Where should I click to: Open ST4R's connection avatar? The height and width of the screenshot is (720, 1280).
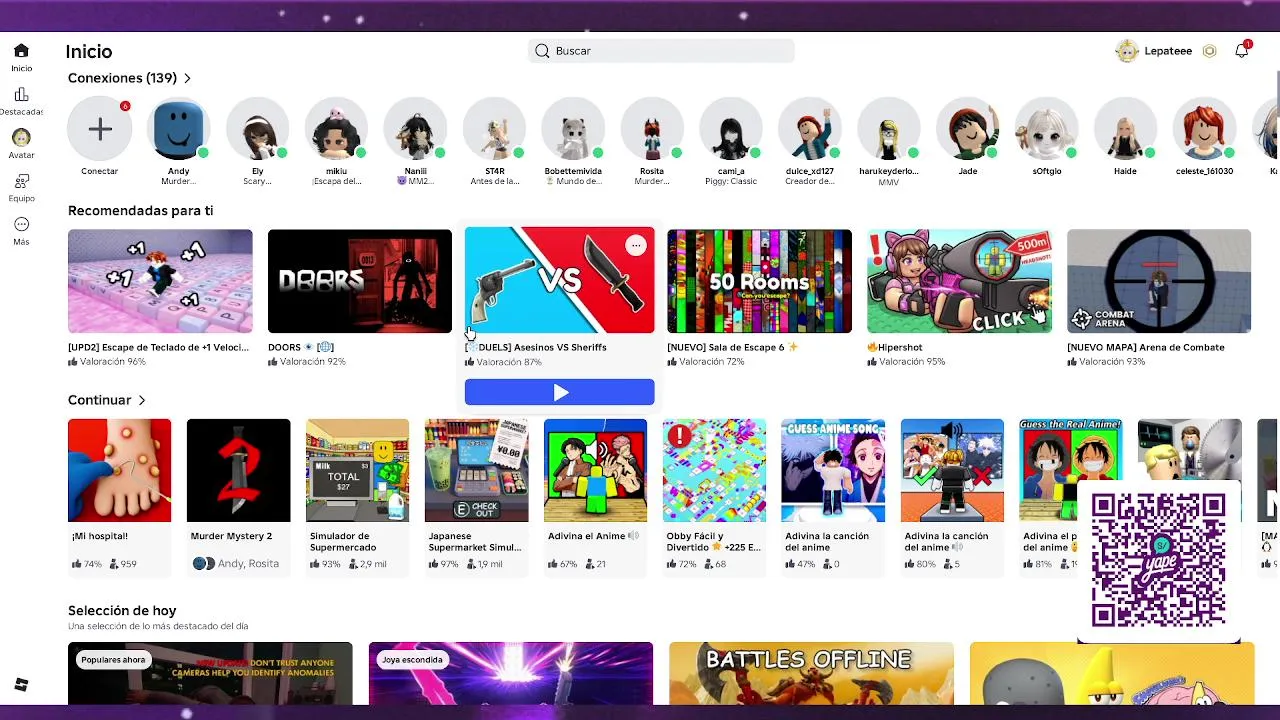point(495,129)
